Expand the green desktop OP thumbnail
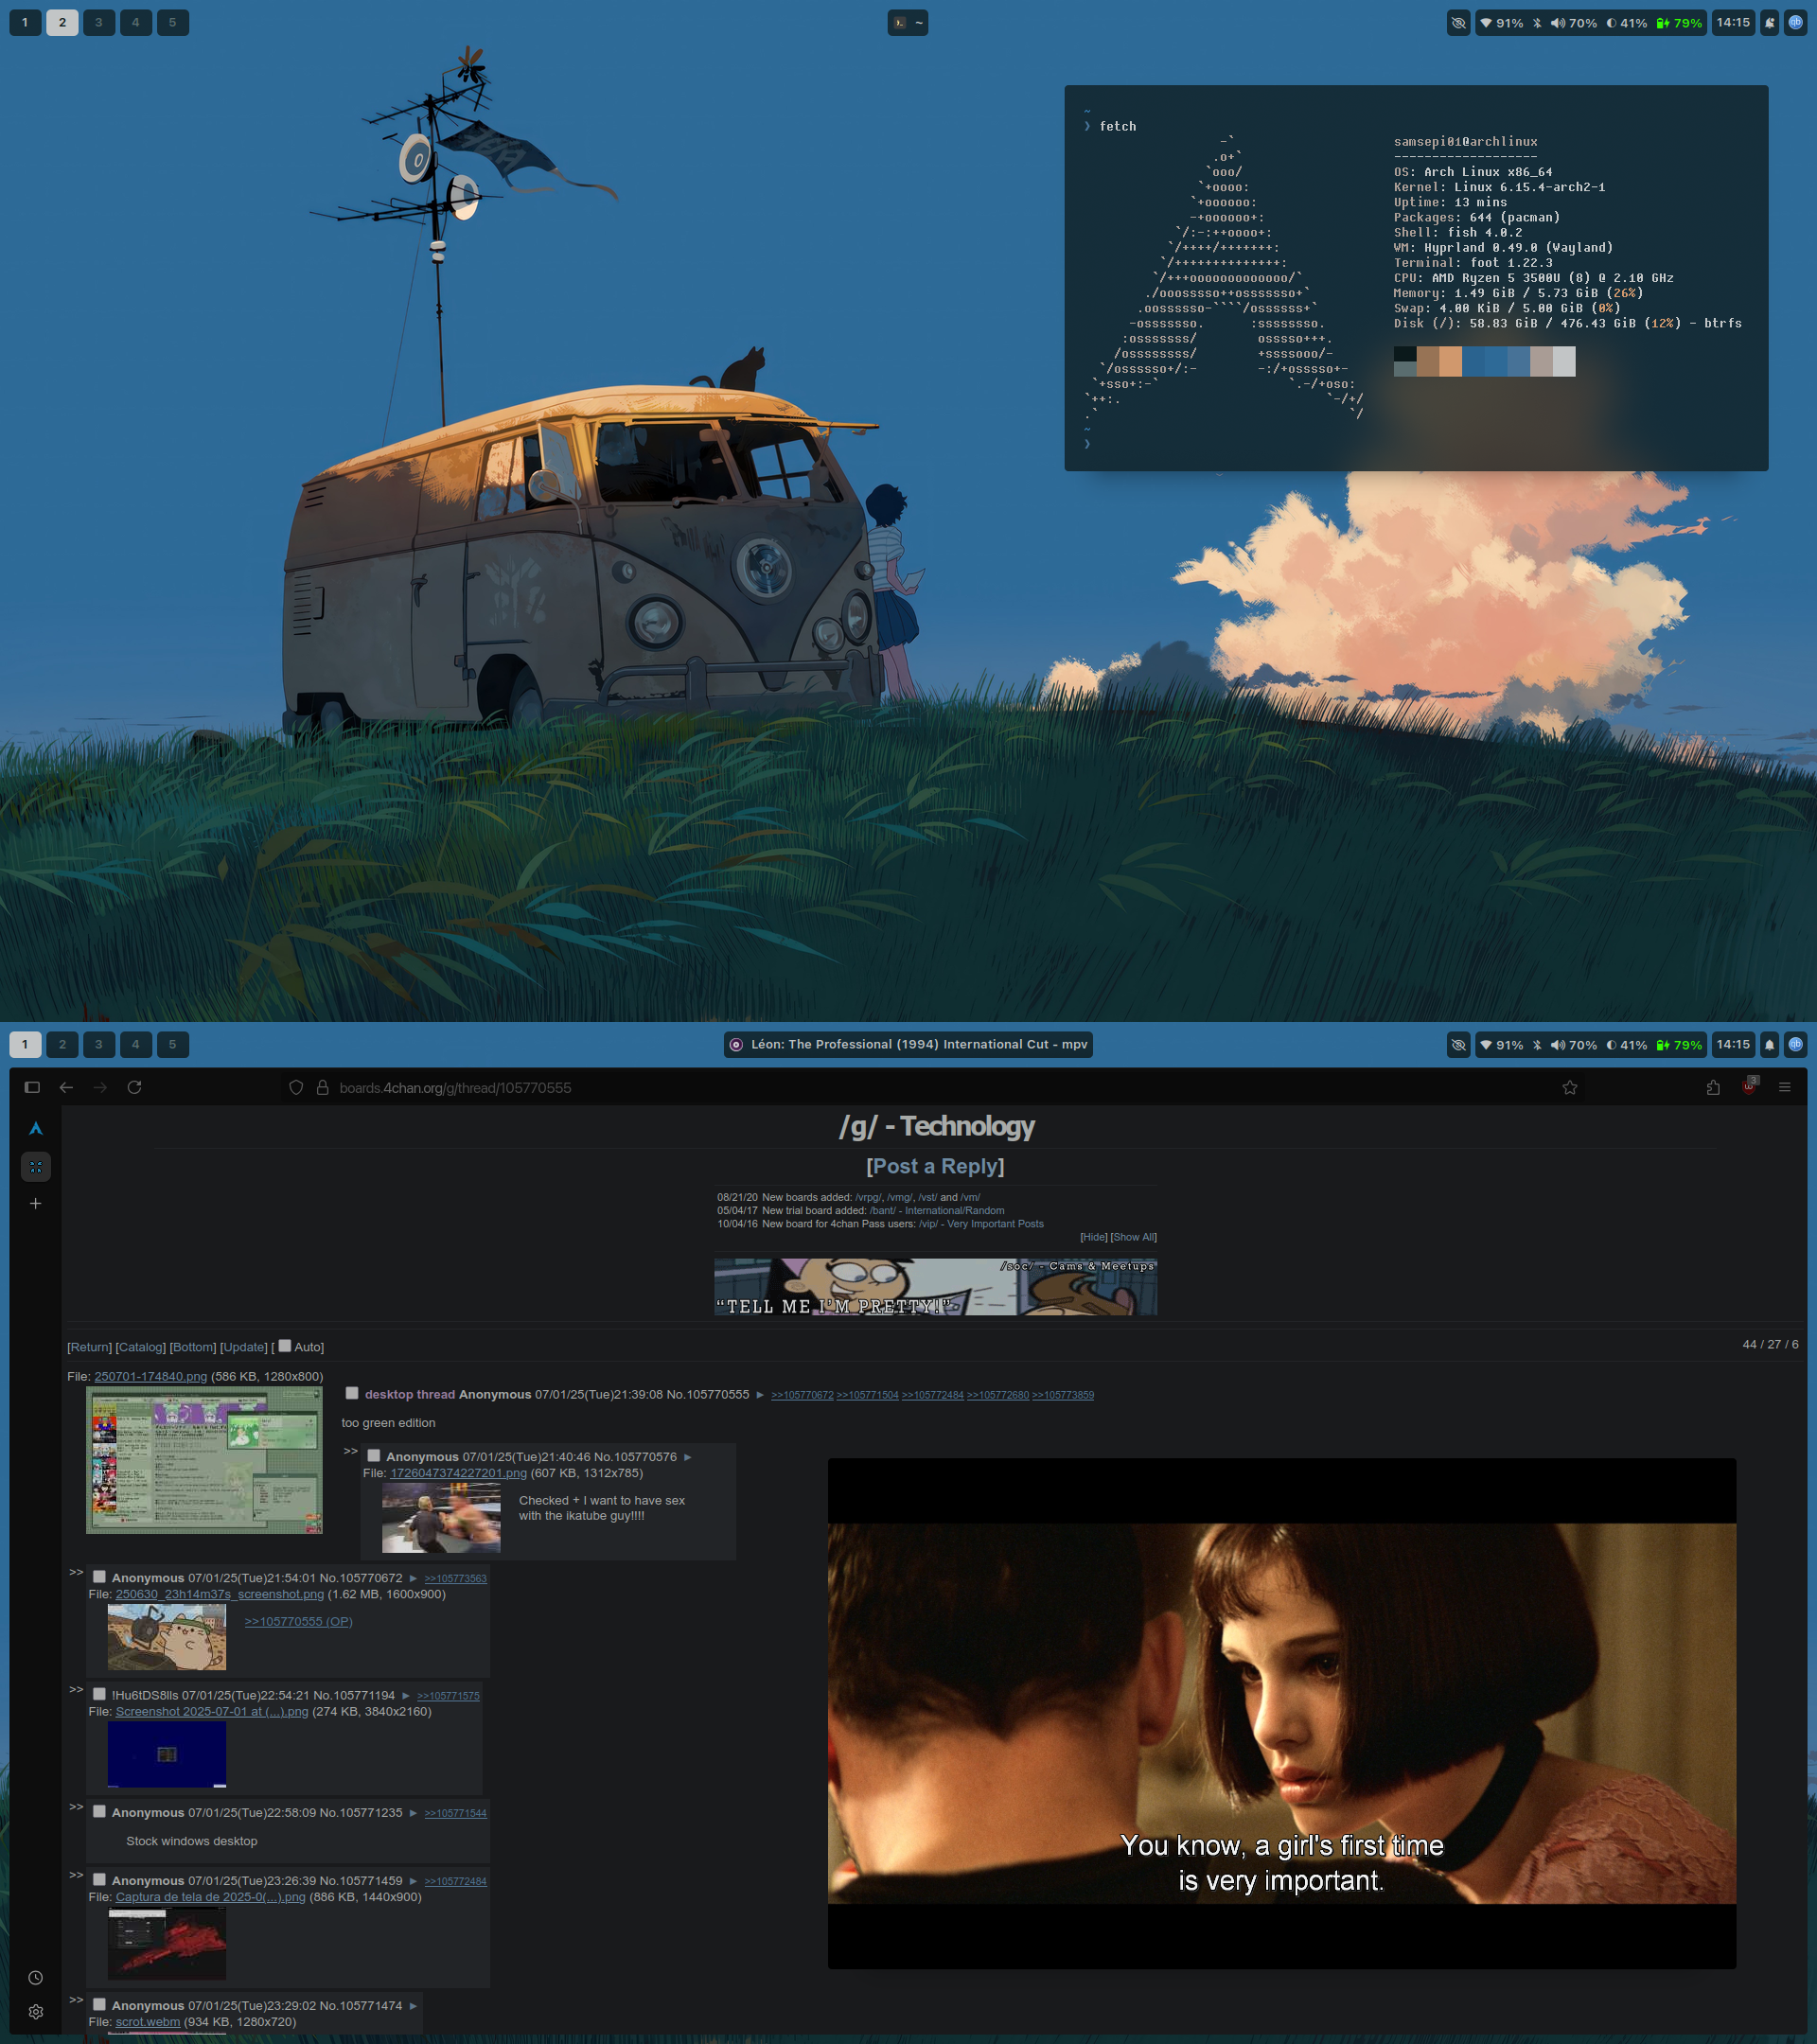 pos(204,1459)
